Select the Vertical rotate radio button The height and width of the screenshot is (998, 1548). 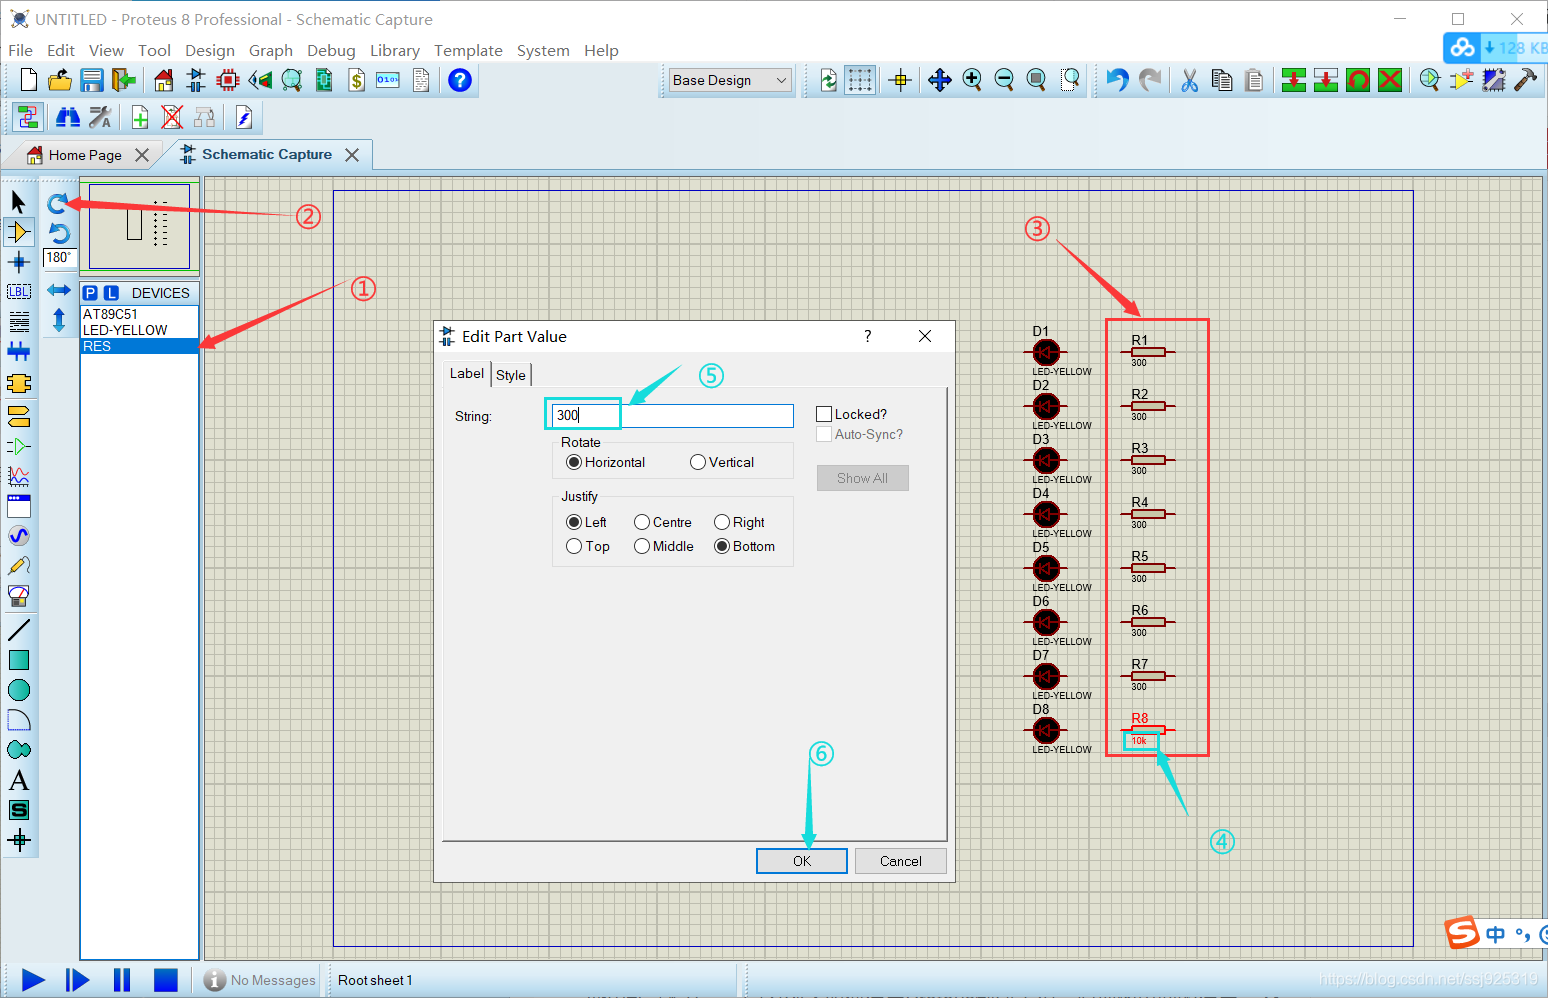tap(698, 462)
